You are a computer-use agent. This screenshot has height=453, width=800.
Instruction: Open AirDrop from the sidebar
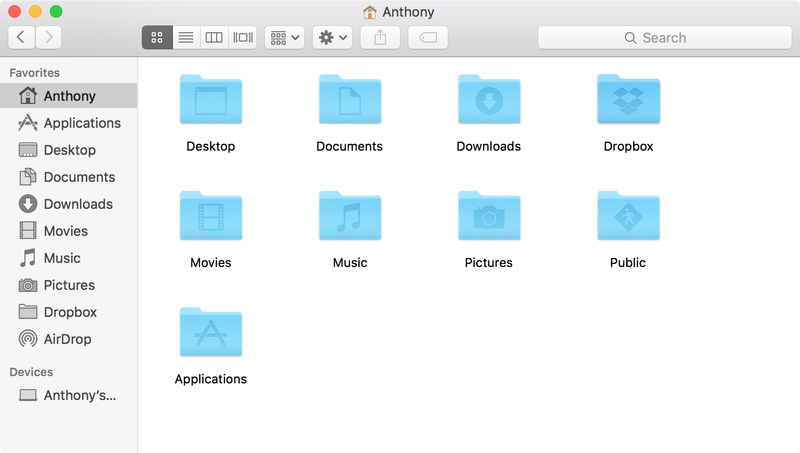pyautogui.click(x=69, y=339)
